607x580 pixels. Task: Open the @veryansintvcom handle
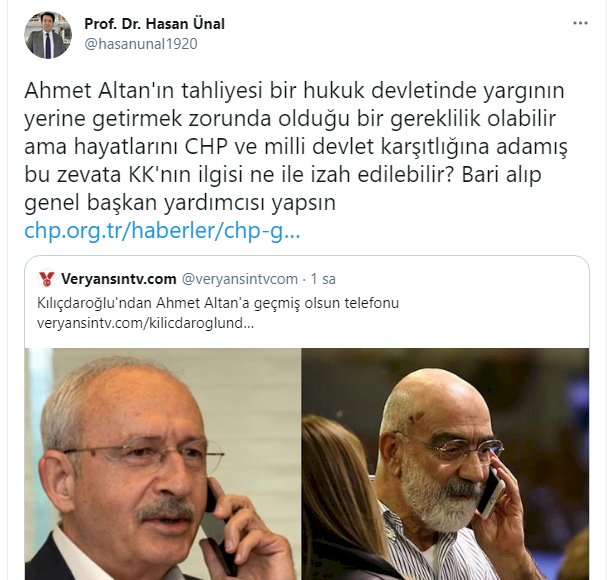240,279
